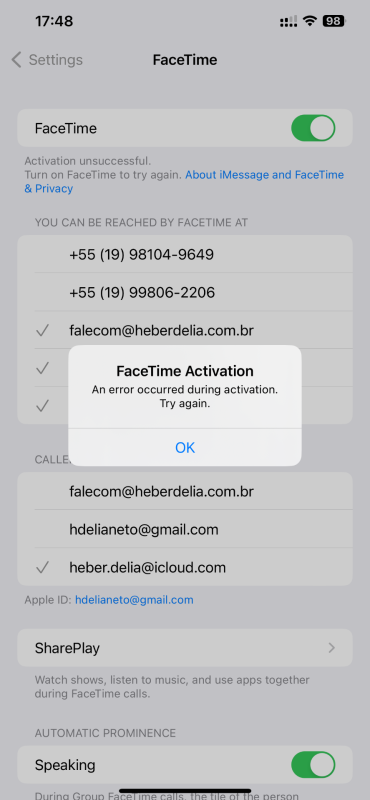Tap the cellular signal bars icon
This screenshot has width=370, height=800.
coord(288,21)
